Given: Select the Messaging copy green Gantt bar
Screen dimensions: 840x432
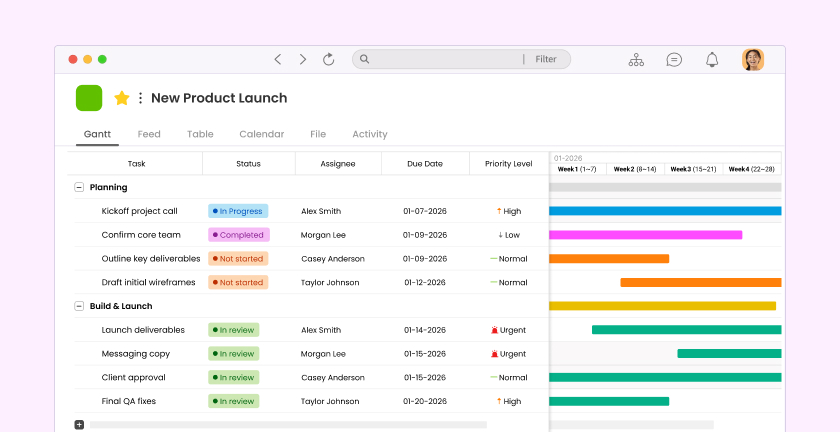Looking at the screenshot, I should pos(729,354).
